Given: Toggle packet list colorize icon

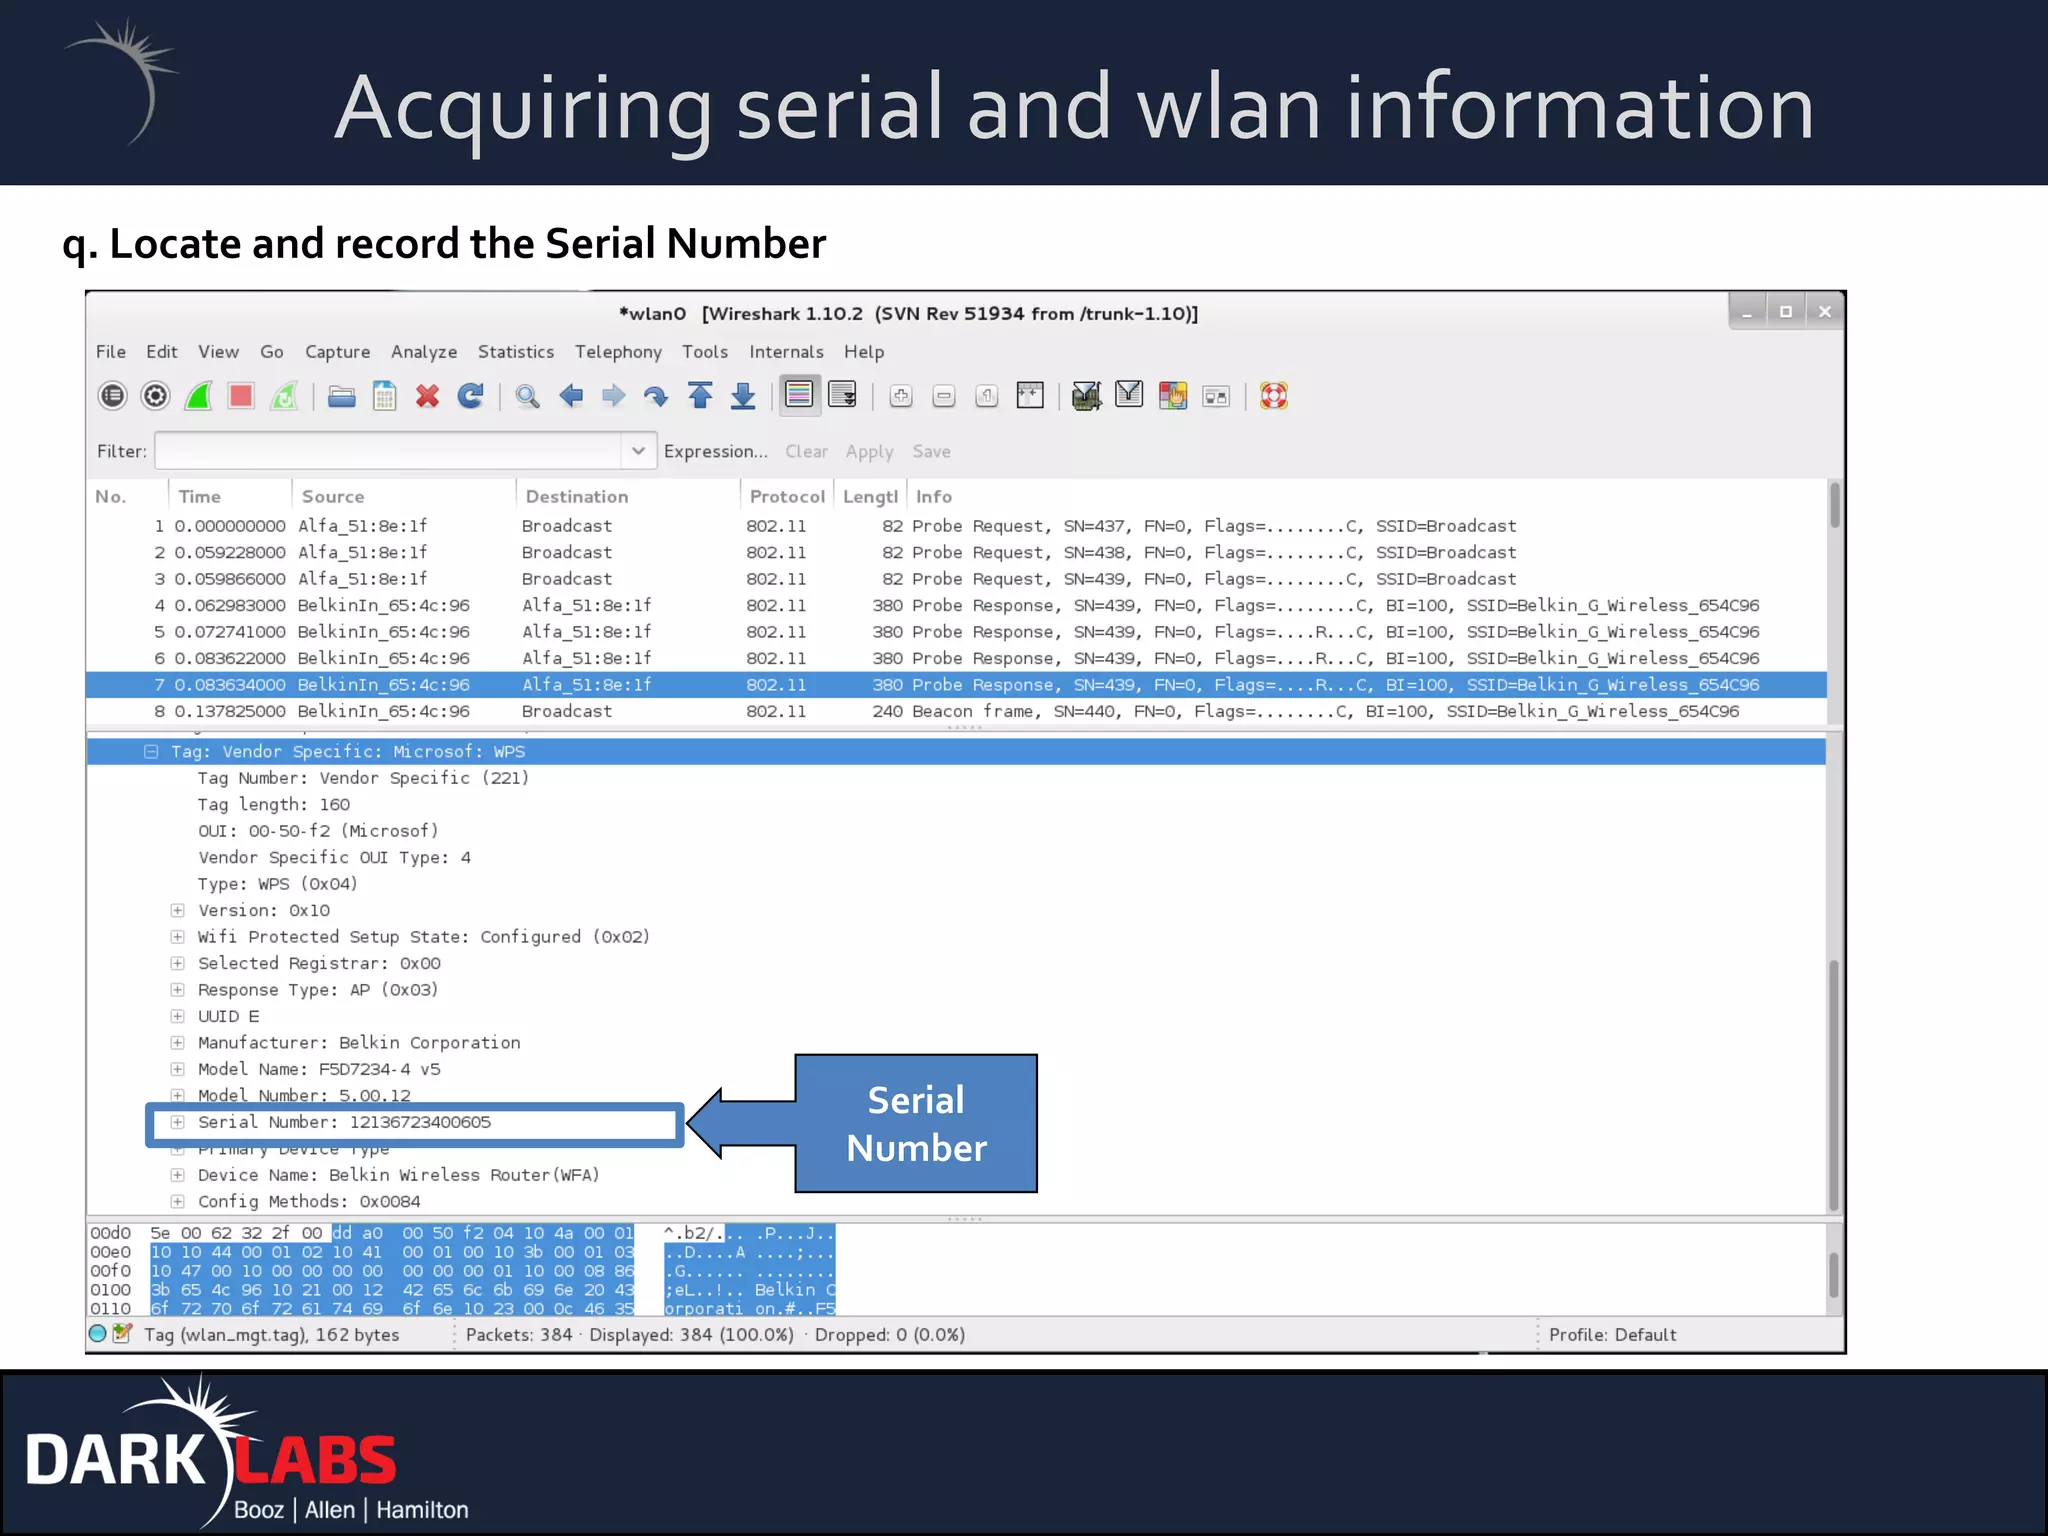Looking at the screenshot, I should pyautogui.click(x=799, y=395).
